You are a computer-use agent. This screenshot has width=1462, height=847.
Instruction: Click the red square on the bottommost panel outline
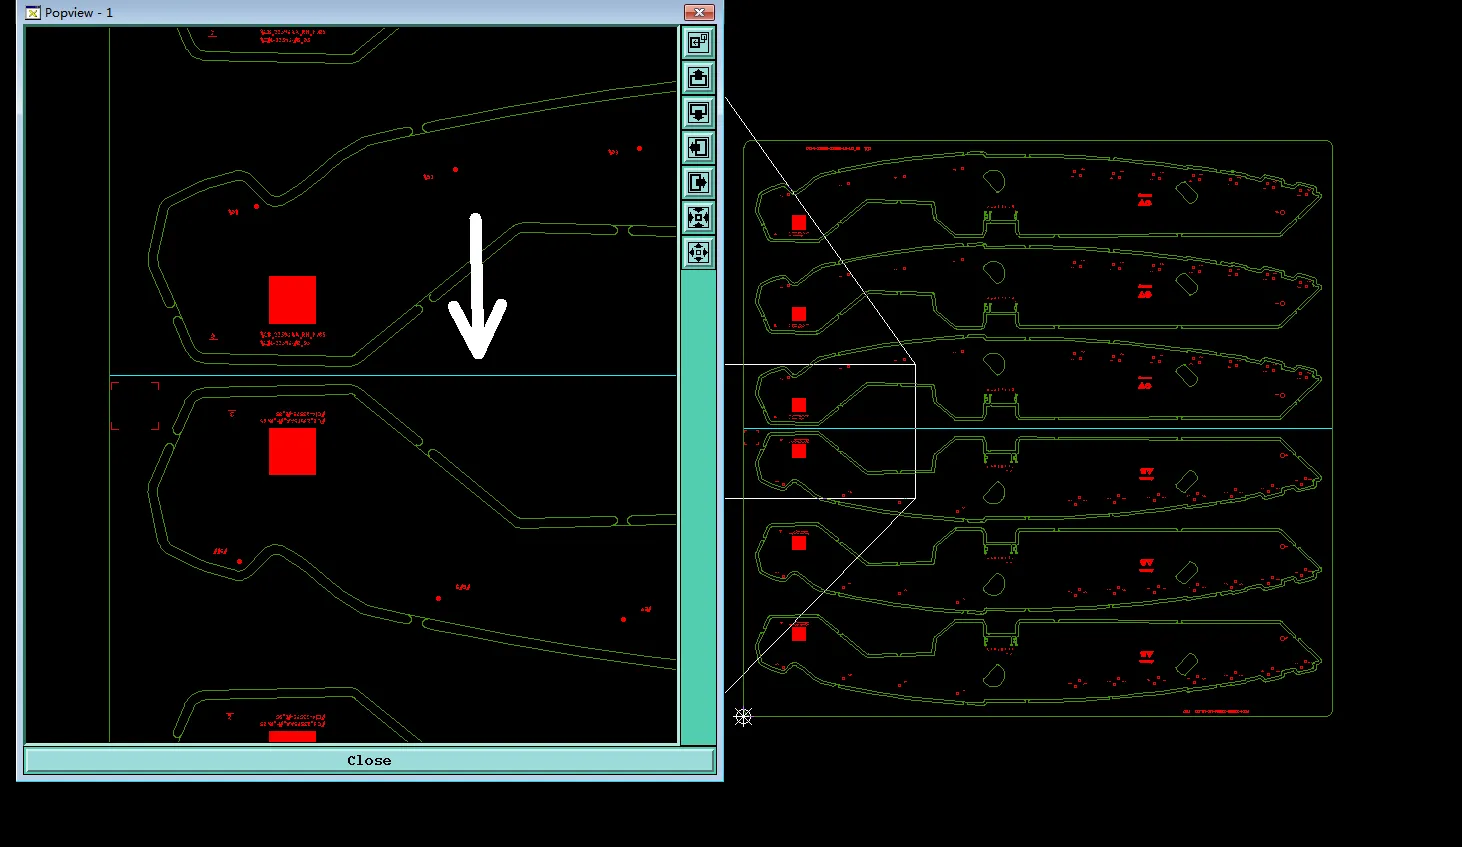(x=799, y=633)
